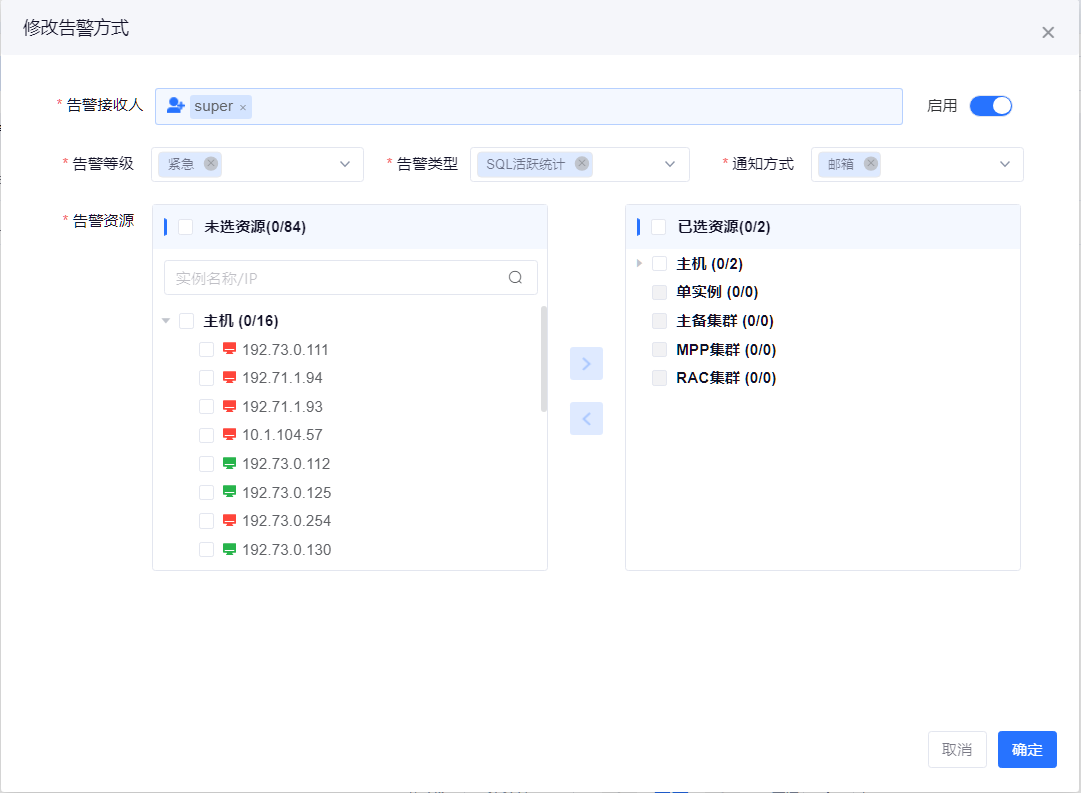Collapse the 主机 (0/16) tree node

166,321
